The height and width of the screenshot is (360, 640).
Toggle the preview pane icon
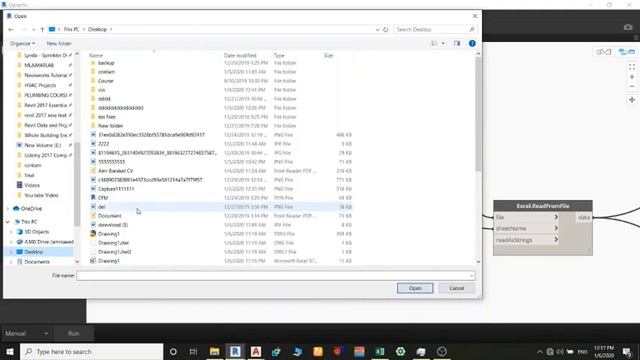click(x=457, y=43)
